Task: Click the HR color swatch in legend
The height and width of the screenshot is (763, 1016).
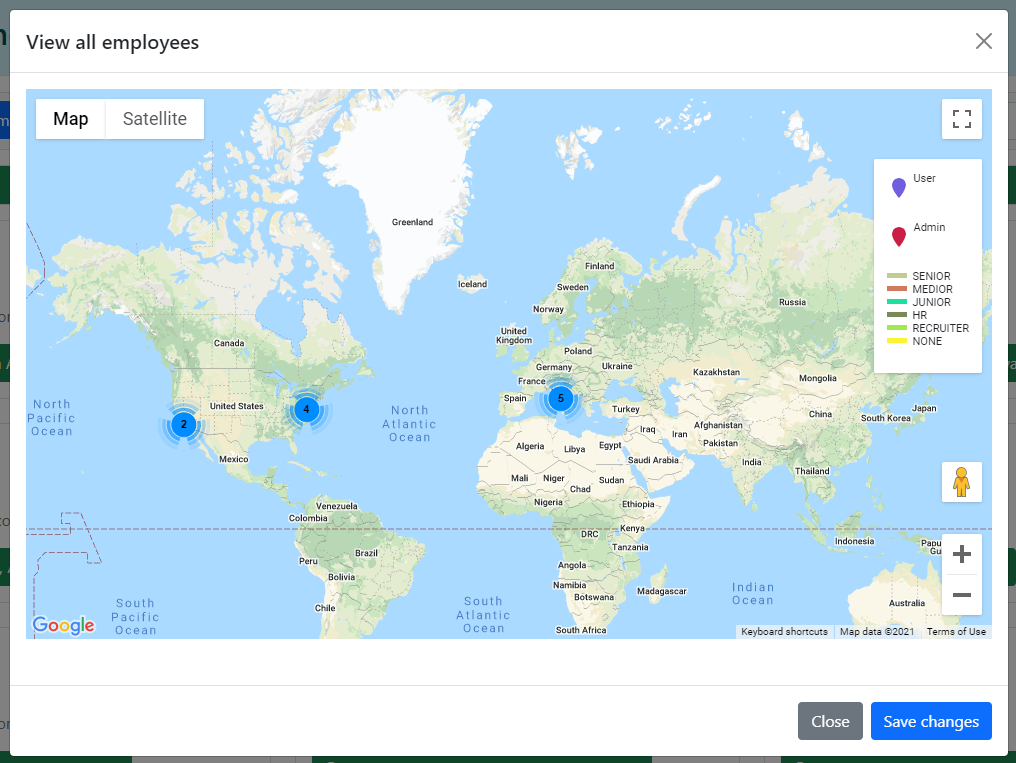Action: (897, 315)
